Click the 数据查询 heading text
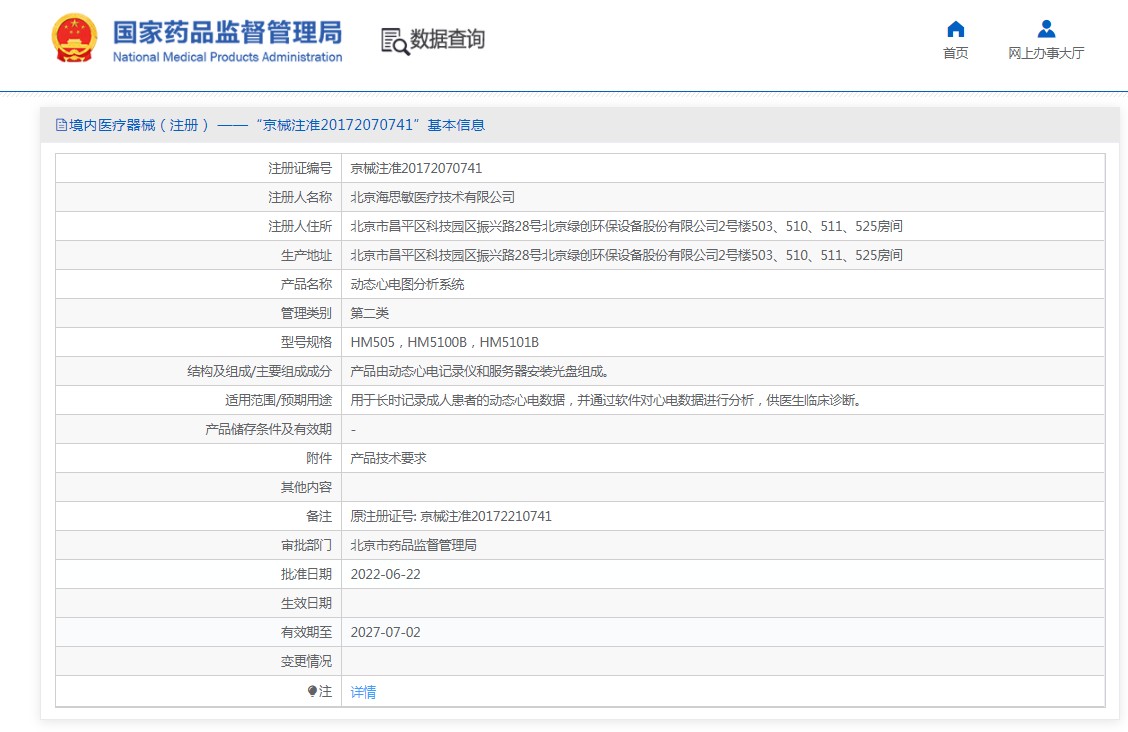Screen dimensions: 1128x732 point(447,40)
